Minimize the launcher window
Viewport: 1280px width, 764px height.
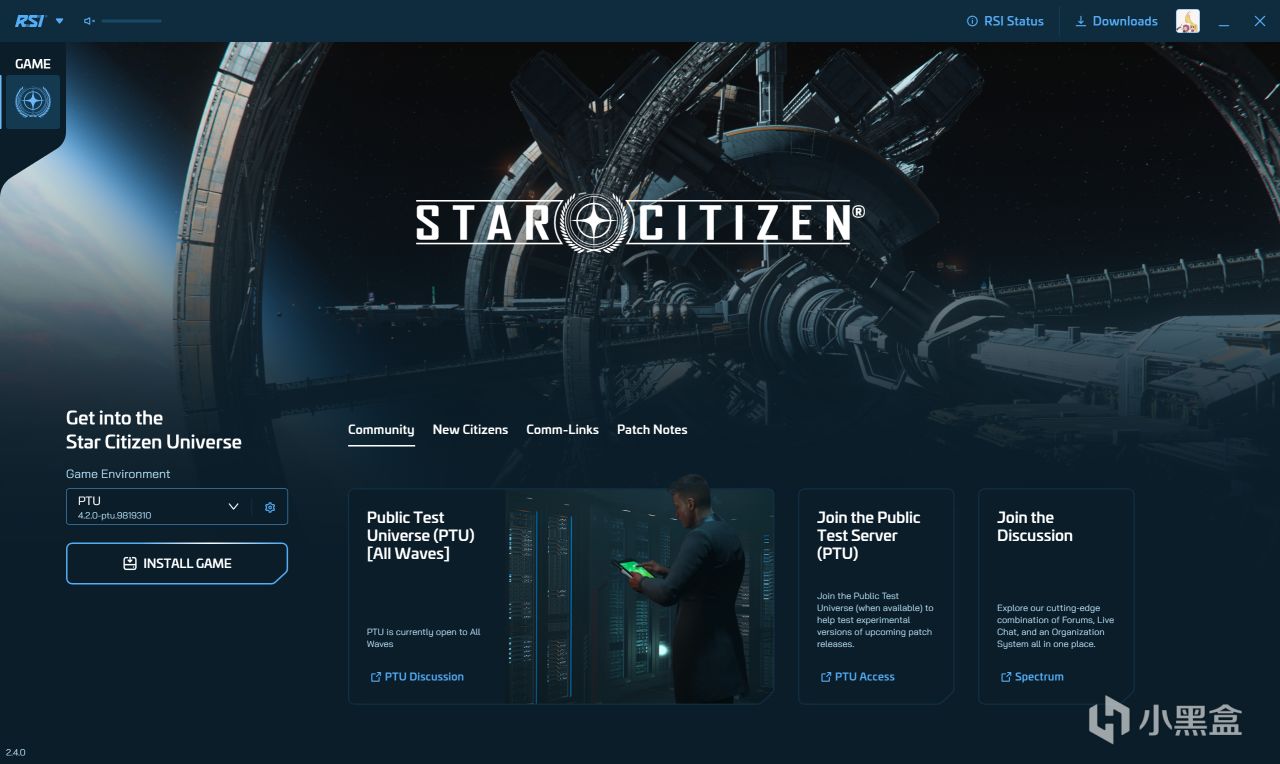(x=1226, y=21)
